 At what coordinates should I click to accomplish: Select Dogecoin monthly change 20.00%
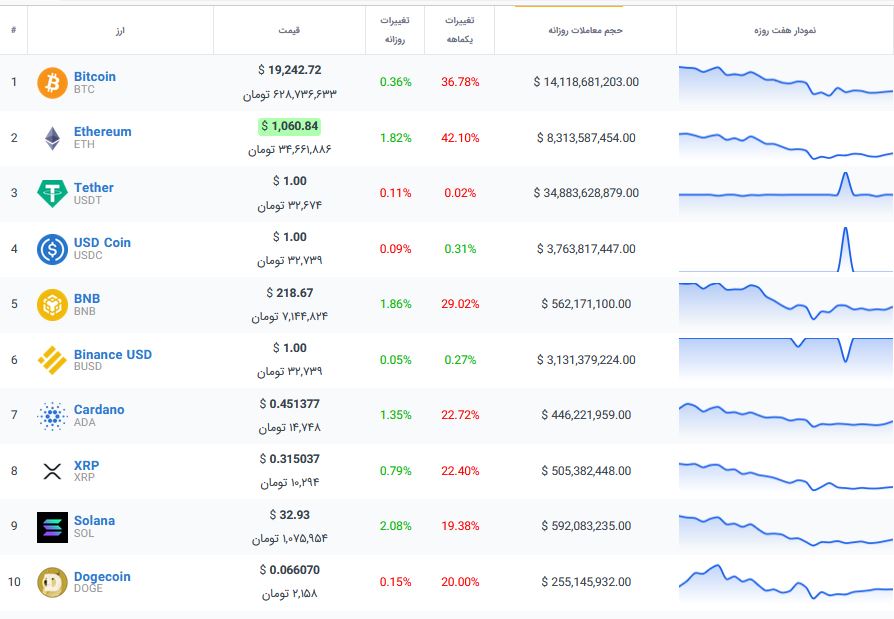460,582
